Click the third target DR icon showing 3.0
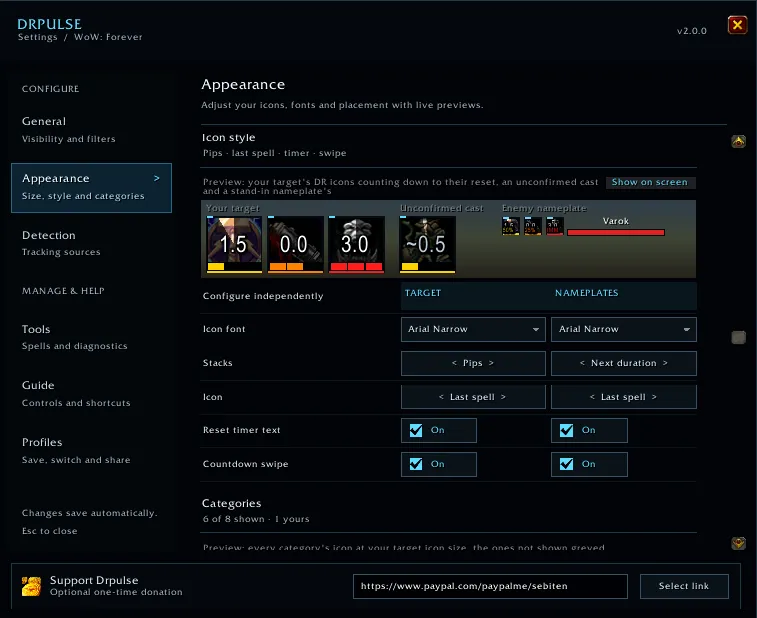Screen dimensions: 757x618 (x=356, y=244)
